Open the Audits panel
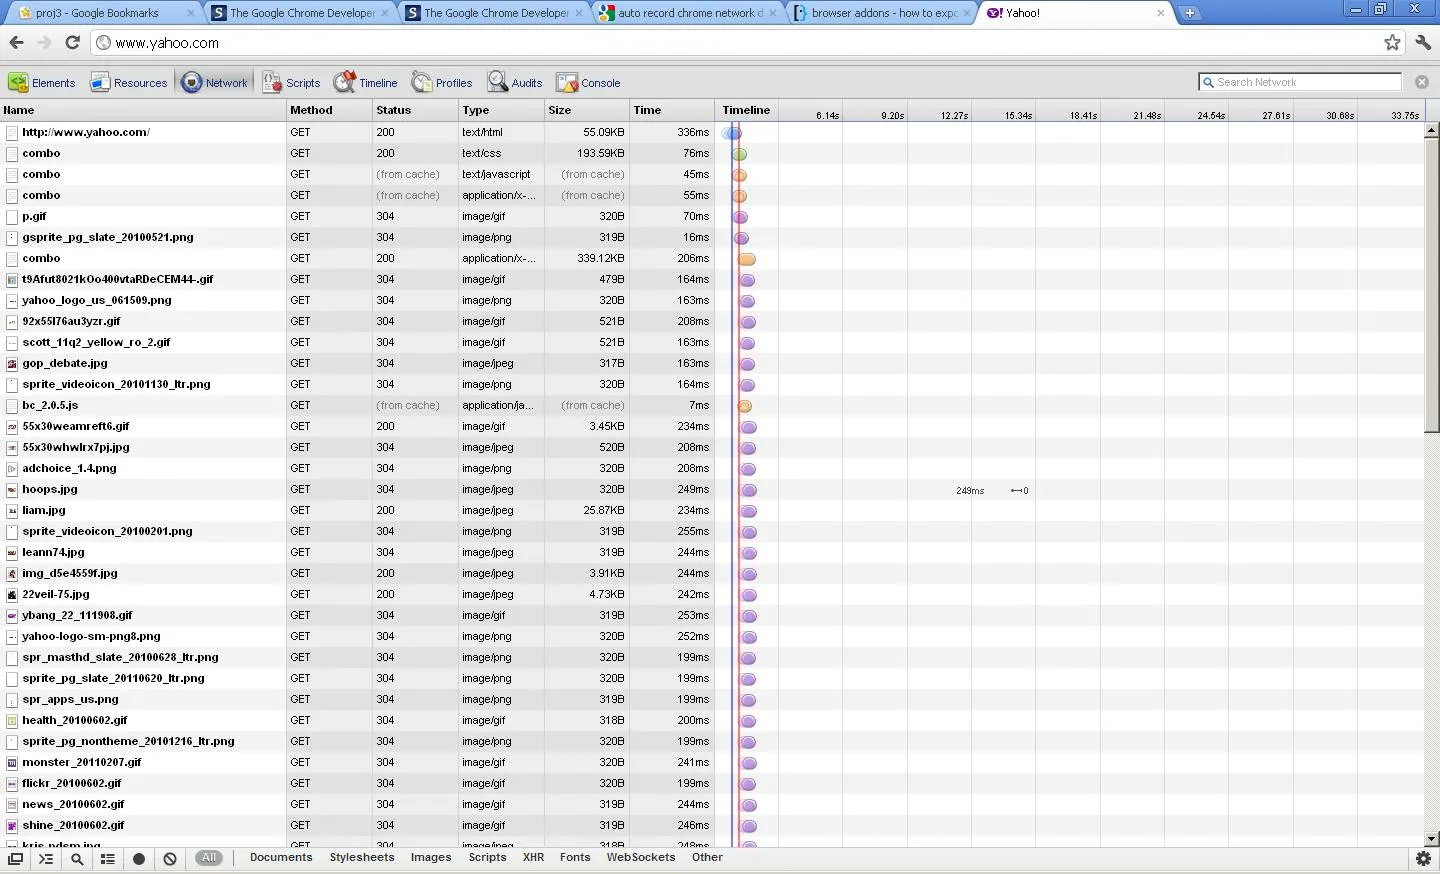This screenshot has width=1440, height=874. click(x=515, y=83)
